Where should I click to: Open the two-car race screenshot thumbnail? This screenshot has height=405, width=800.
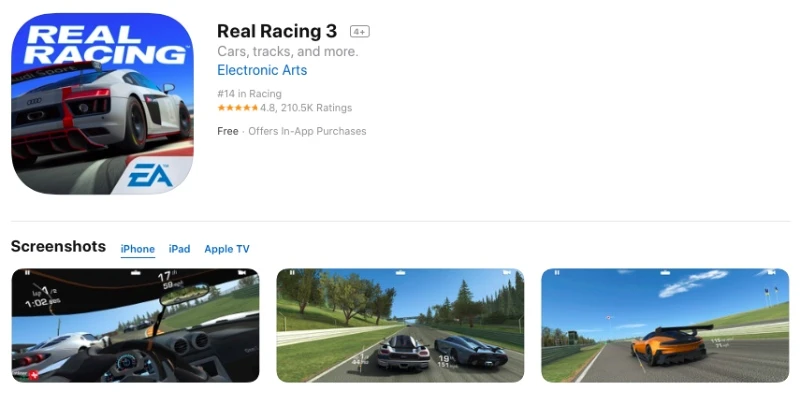(x=400, y=325)
